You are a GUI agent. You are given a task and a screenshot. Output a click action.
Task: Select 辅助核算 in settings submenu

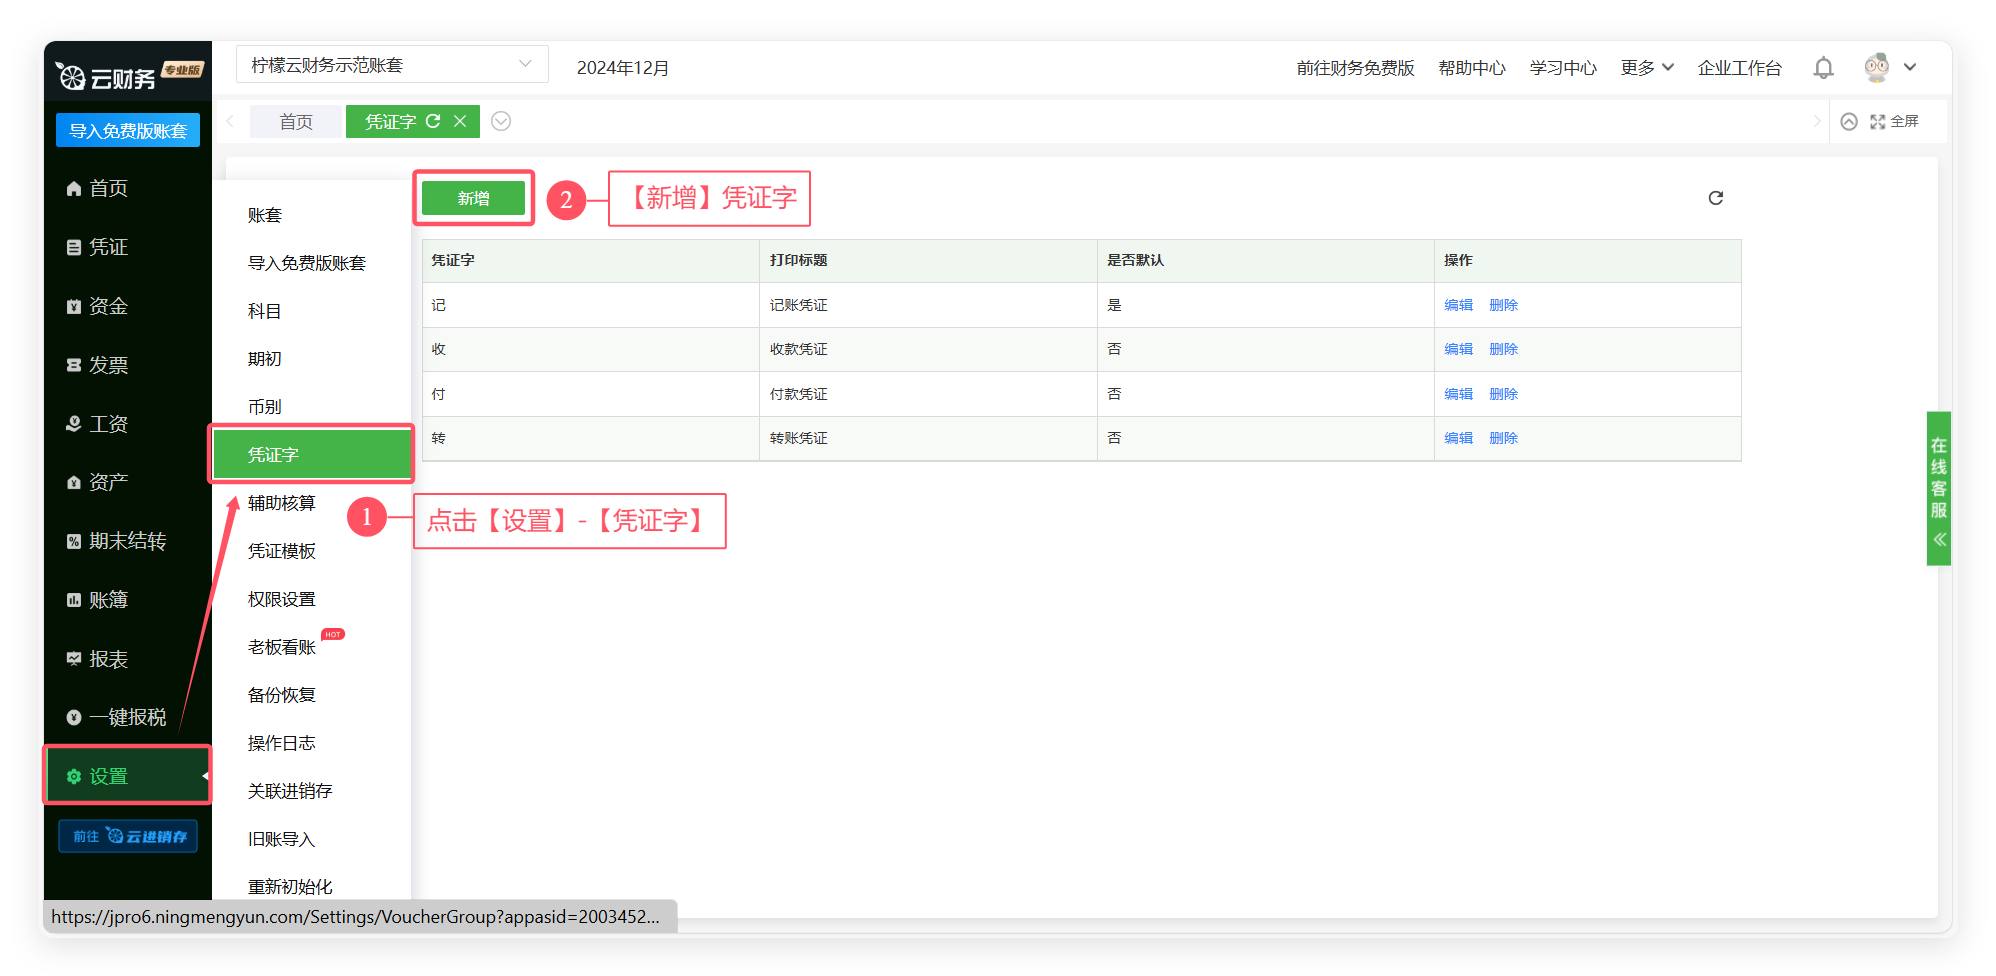point(281,503)
